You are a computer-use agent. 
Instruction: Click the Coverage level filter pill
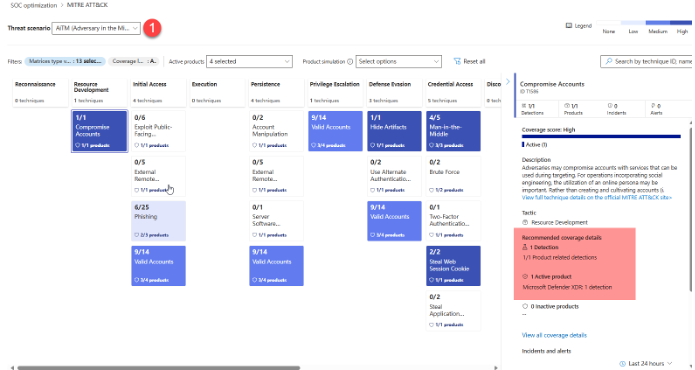pyautogui.click(x=134, y=61)
